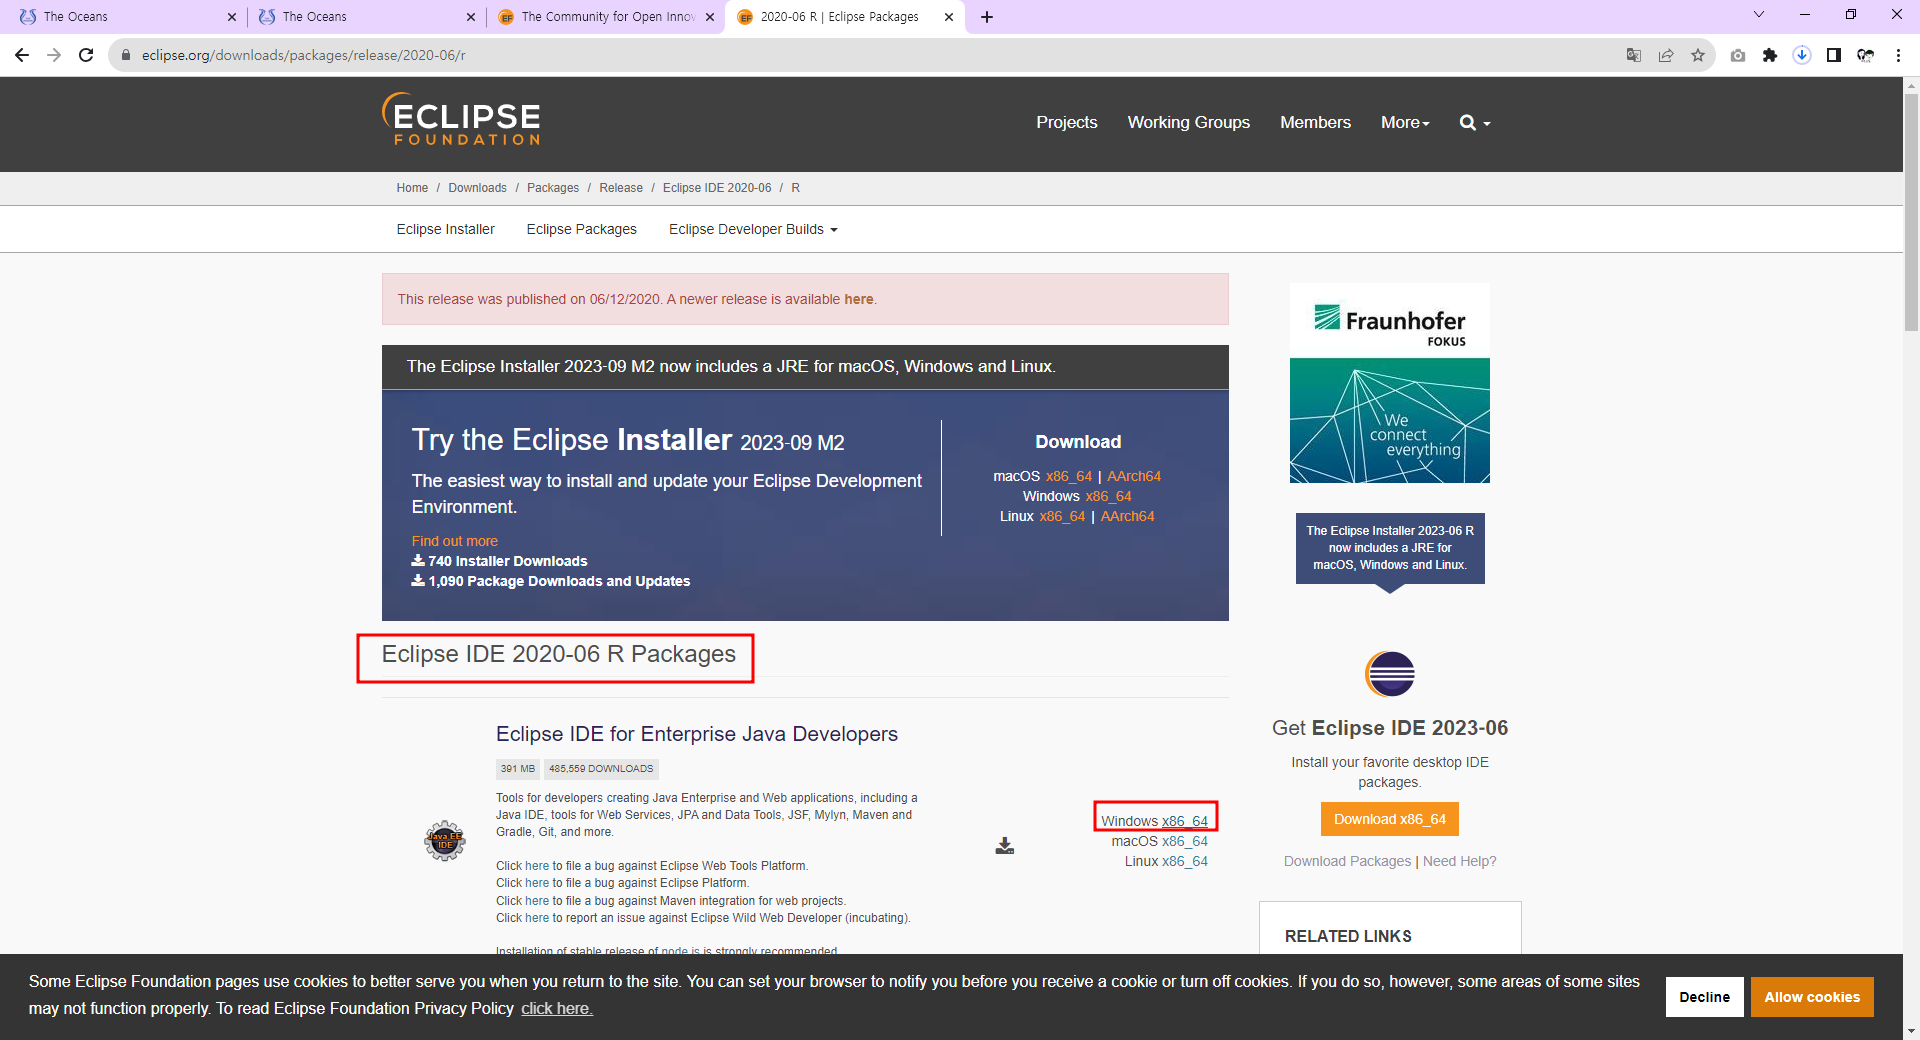This screenshot has height=1040, width=1920.
Task: Open the extensions puzzle menu
Action: pos(1770,55)
